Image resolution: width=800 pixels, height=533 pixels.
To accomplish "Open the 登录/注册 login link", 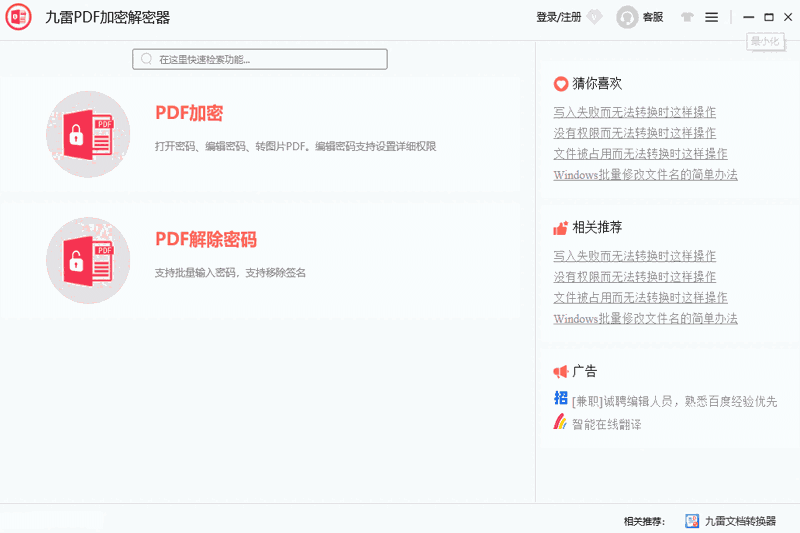I will [558, 17].
